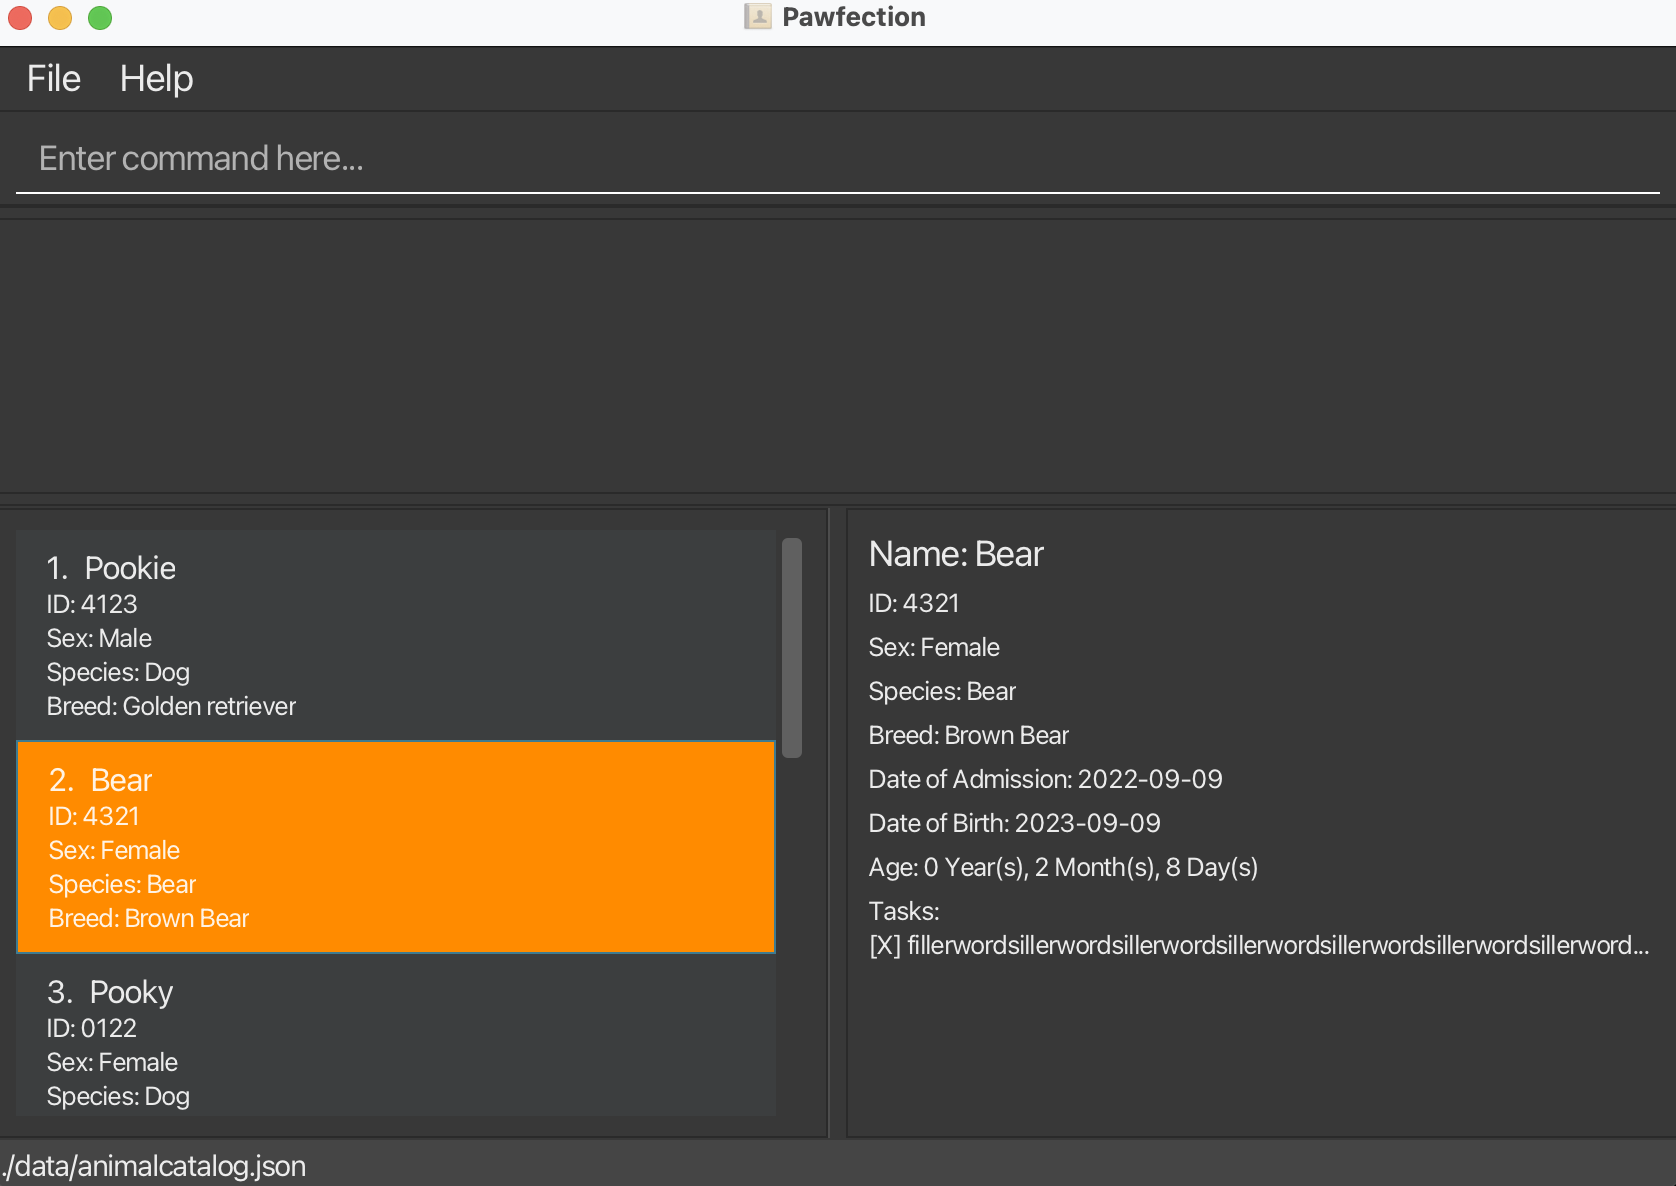Click 'Sex: Female' in the detail panel

(x=934, y=647)
